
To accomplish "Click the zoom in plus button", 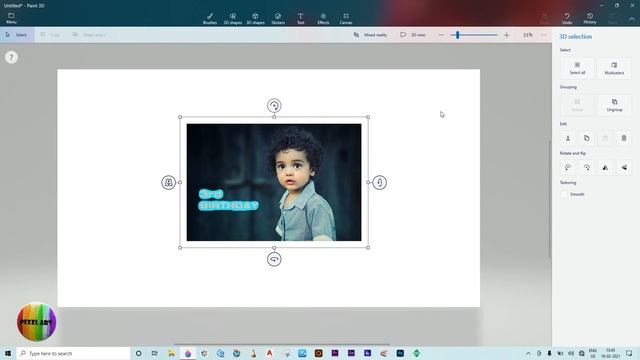I will pyautogui.click(x=507, y=35).
